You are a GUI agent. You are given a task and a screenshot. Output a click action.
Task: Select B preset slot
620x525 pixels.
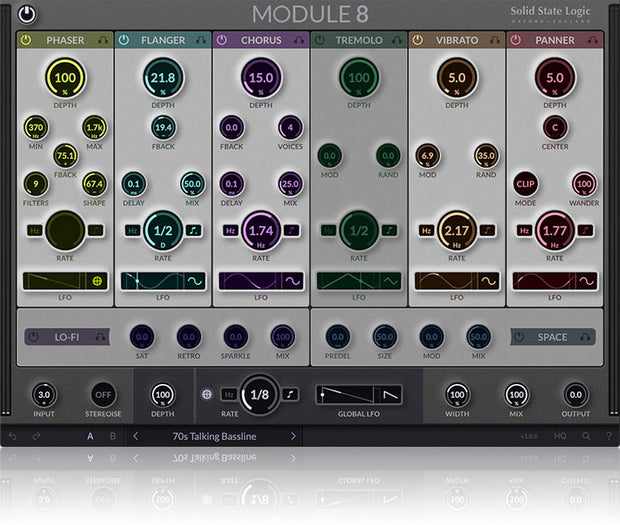pos(113,436)
